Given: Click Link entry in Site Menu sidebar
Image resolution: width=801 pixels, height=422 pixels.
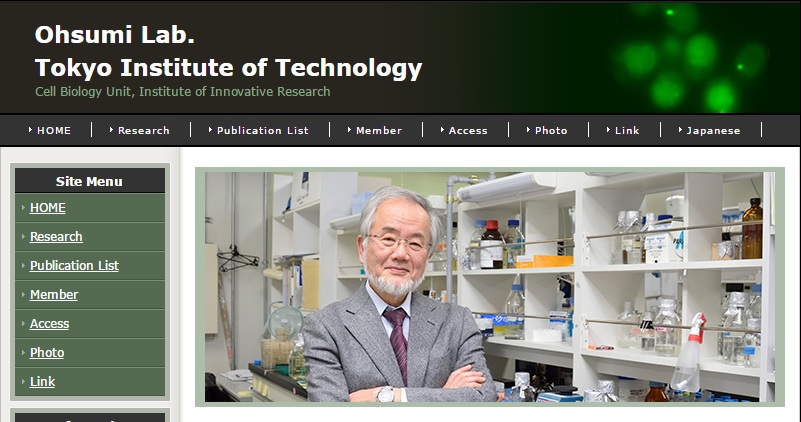Looking at the screenshot, I should (x=42, y=382).
